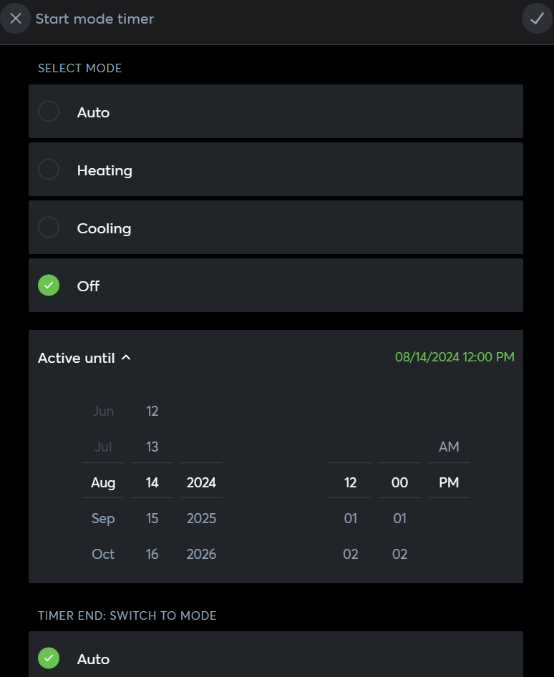Set minutes to 02 in the minute wheel
This screenshot has height=677, width=554.
399,554
